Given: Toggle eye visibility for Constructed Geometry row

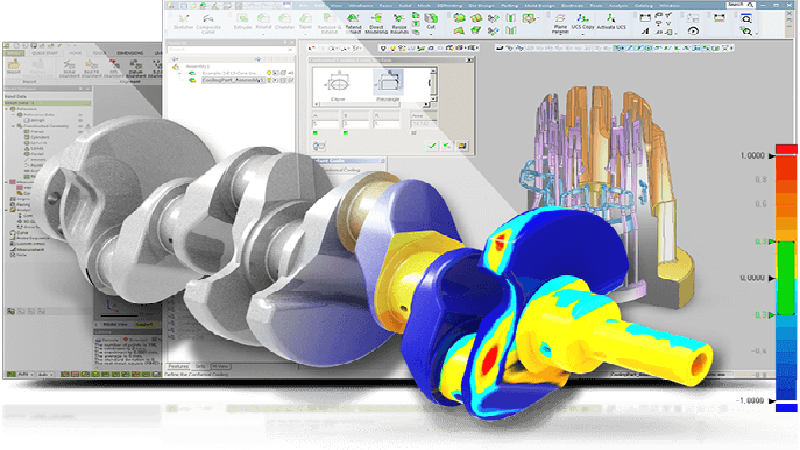Looking at the screenshot, I should (81, 126).
